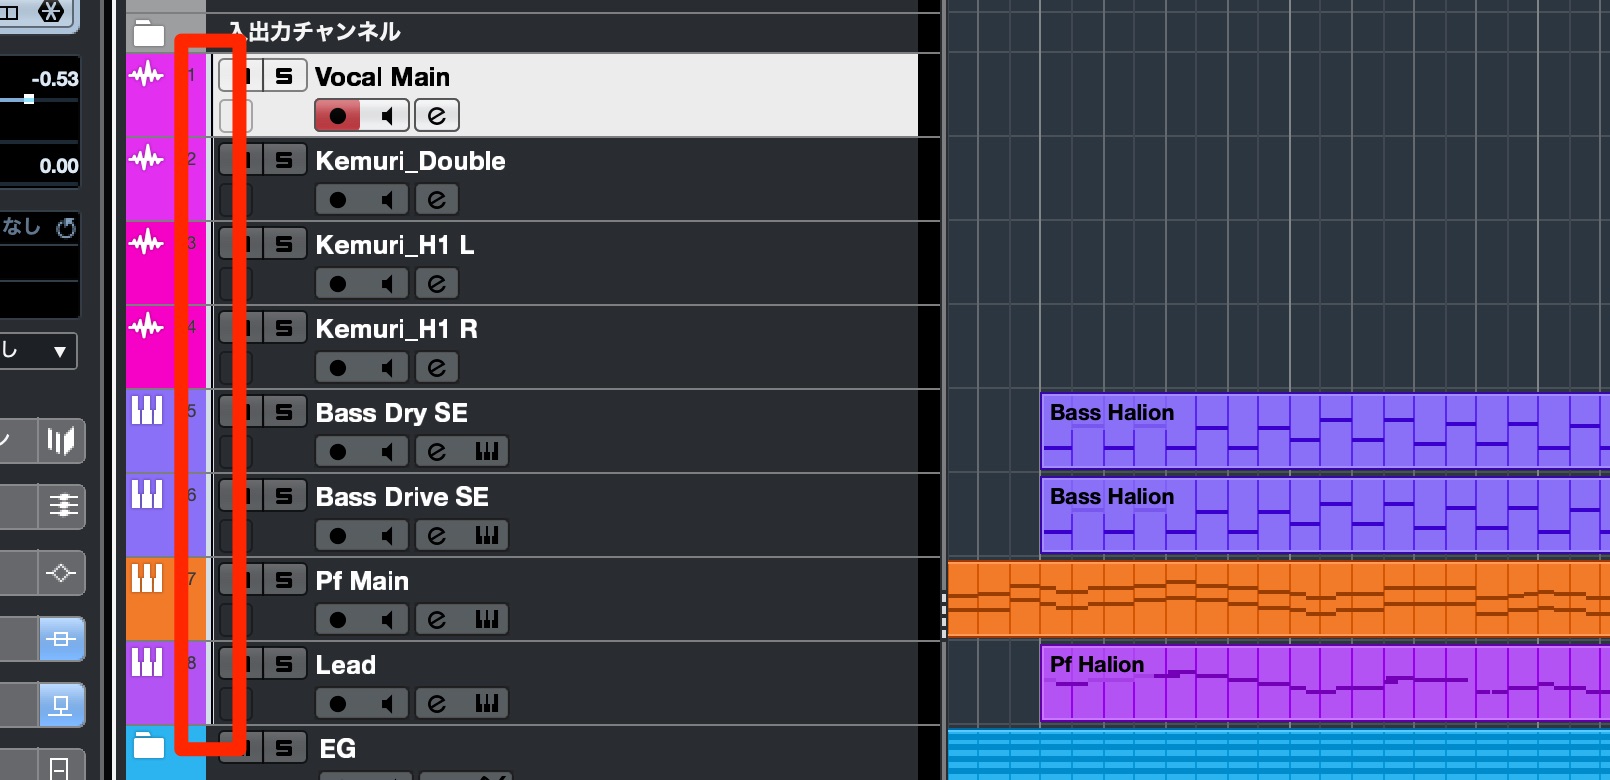1610x780 pixels.
Task: Enable record on Lead track
Action: [338, 704]
